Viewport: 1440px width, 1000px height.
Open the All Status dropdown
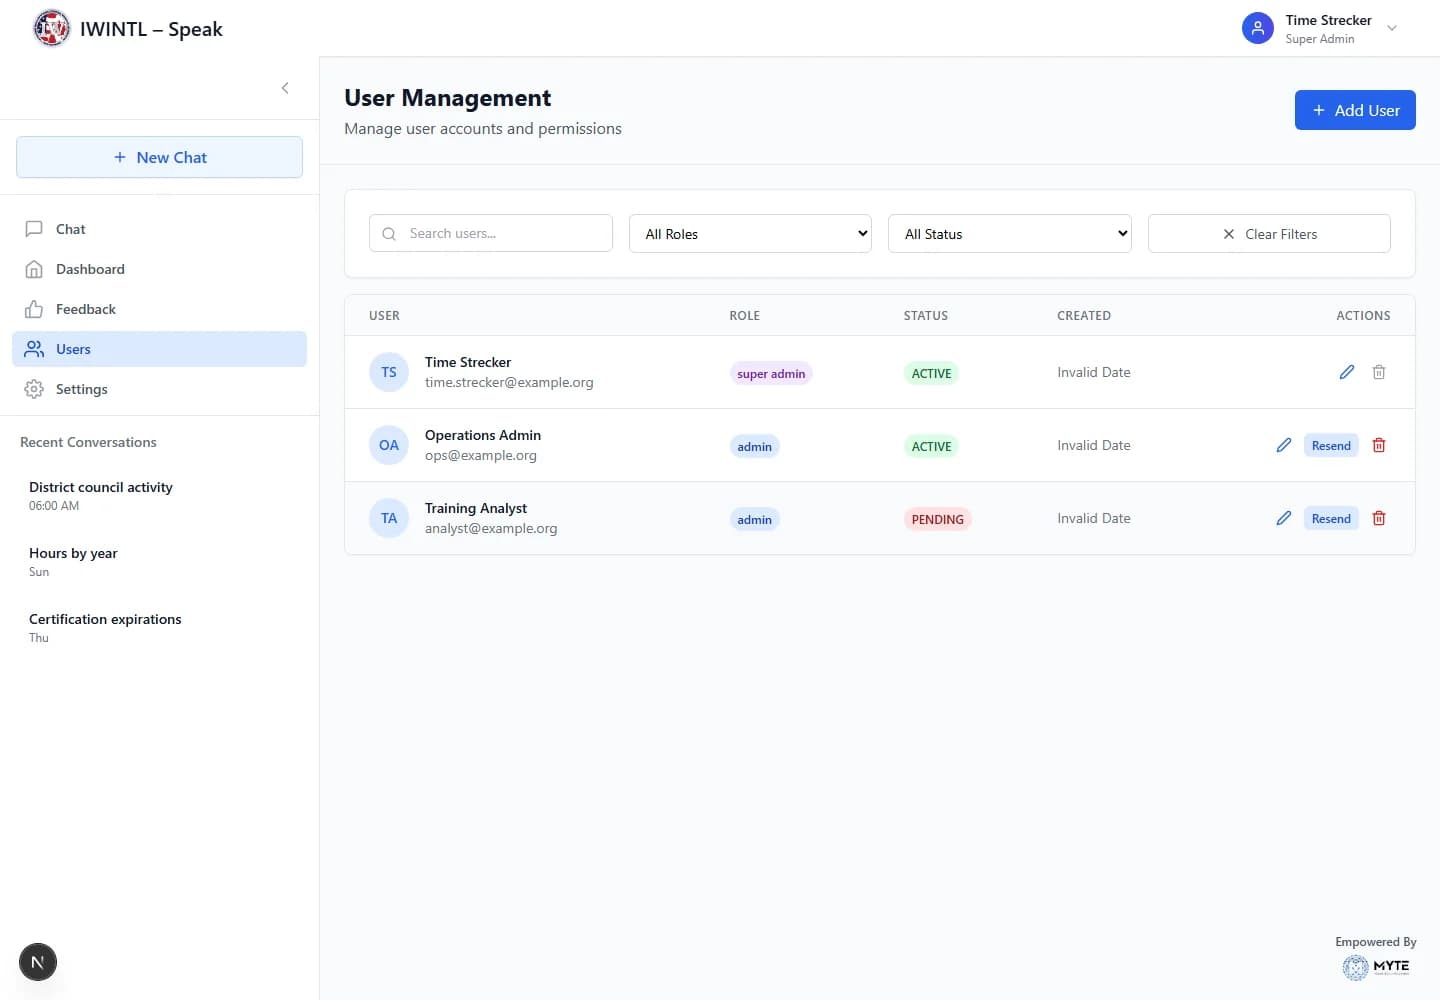tap(1010, 233)
